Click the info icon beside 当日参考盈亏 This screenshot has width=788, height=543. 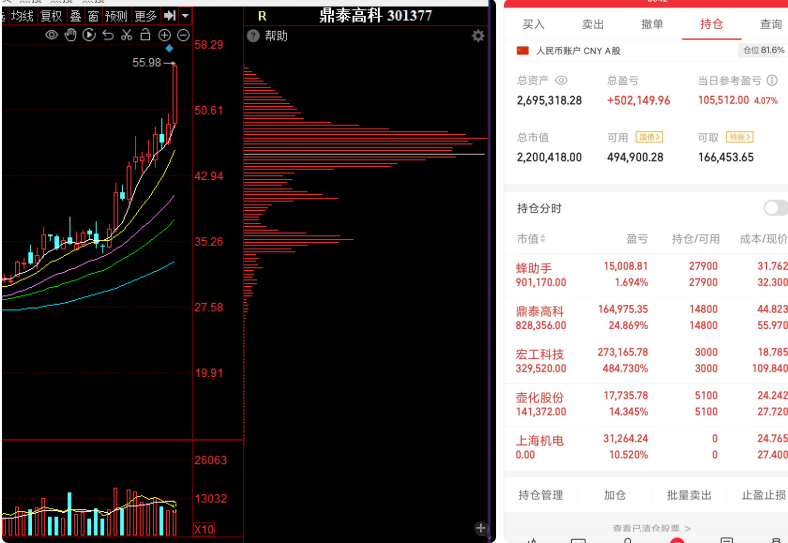(772, 80)
